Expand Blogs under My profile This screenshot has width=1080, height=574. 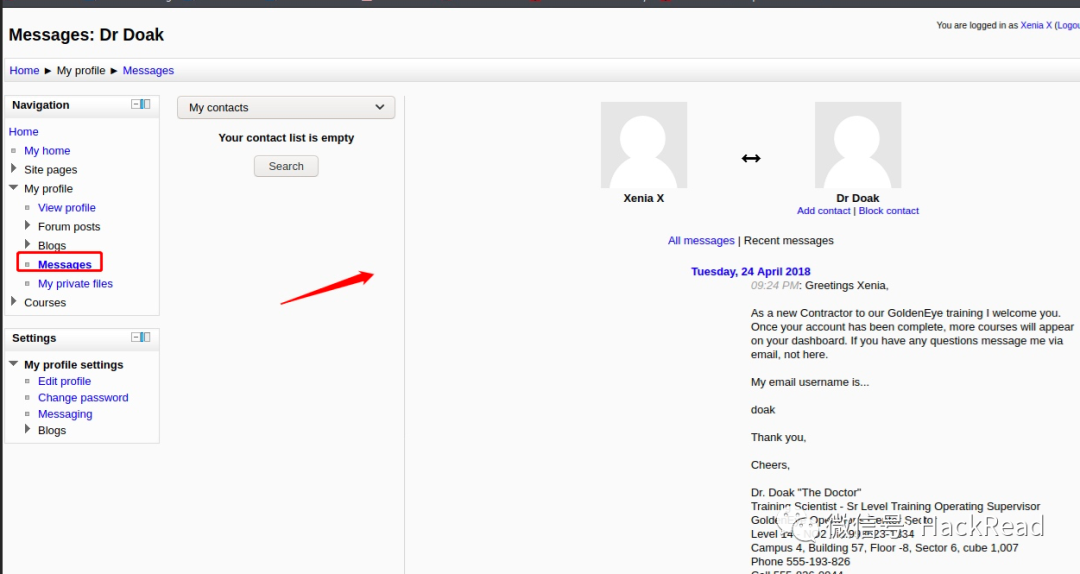click(x=28, y=244)
